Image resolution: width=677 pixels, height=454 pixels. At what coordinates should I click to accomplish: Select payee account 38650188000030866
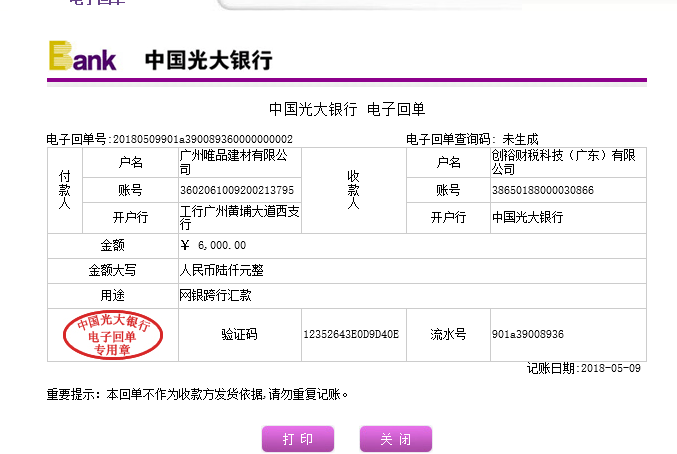[x=543, y=190]
